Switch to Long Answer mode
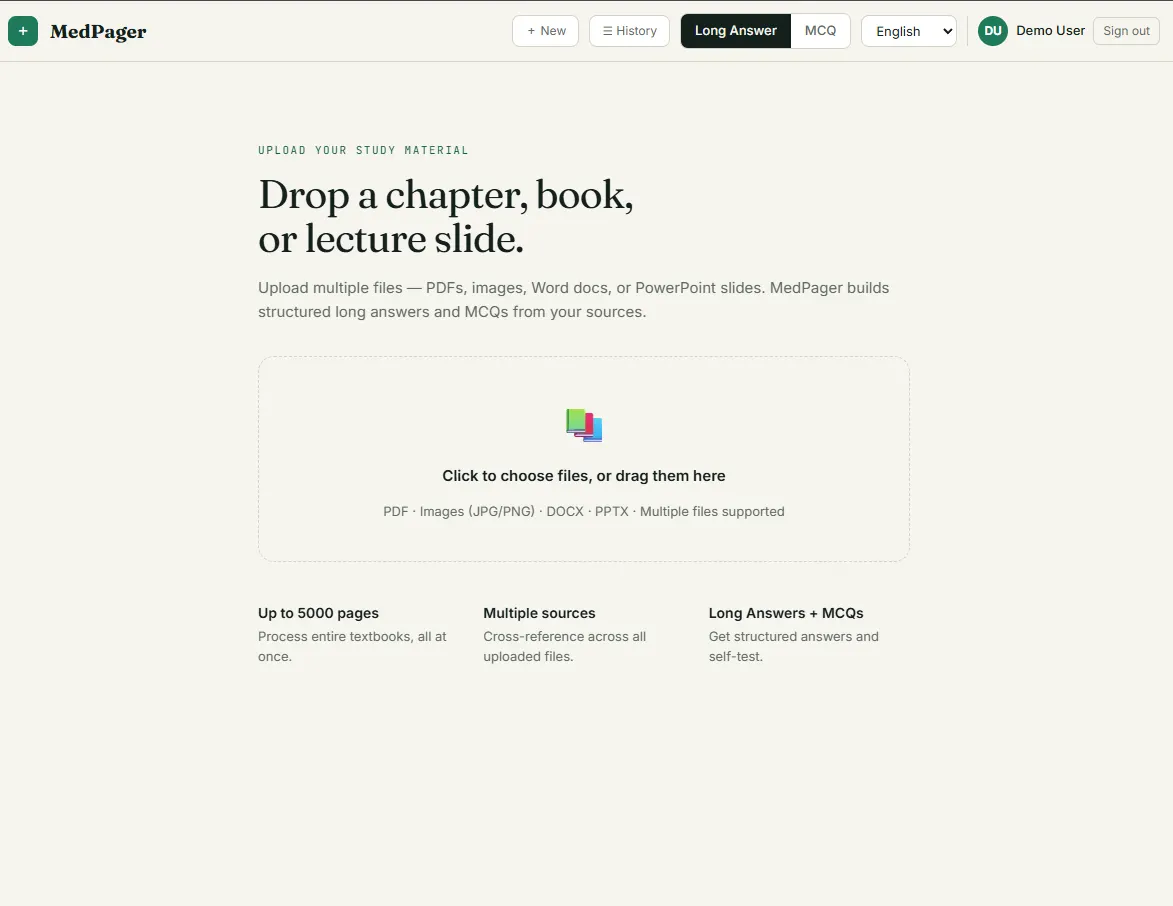 point(735,31)
